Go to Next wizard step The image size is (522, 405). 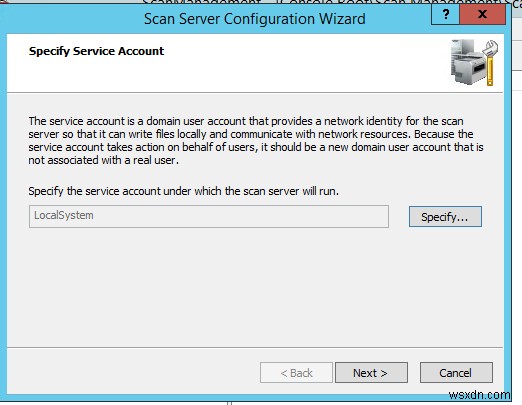click(371, 372)
